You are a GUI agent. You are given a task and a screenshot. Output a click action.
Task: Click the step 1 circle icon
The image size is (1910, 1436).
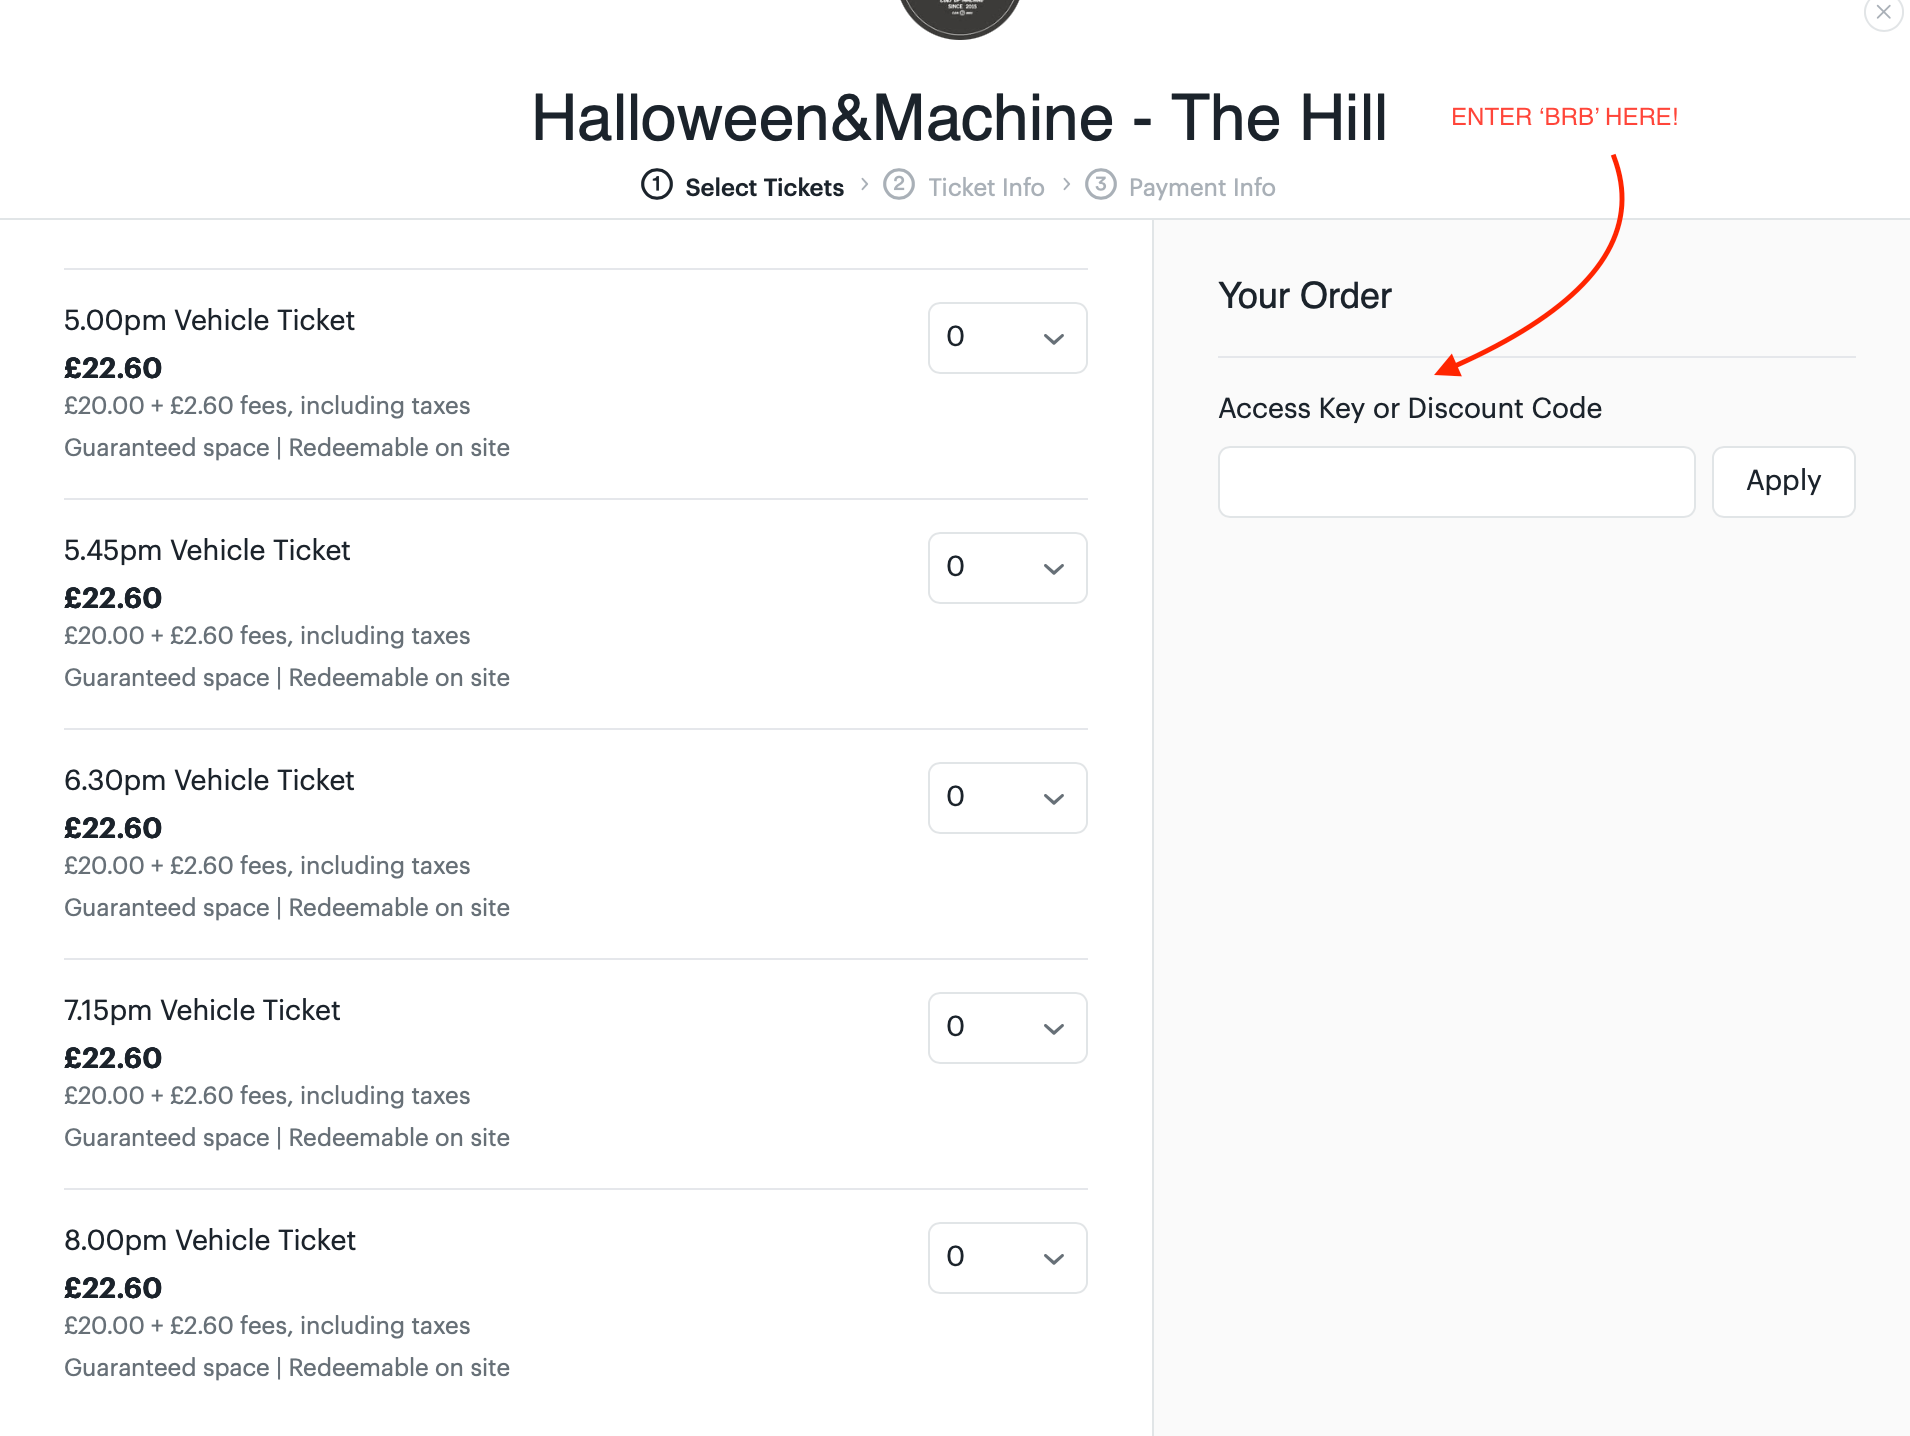657,185
